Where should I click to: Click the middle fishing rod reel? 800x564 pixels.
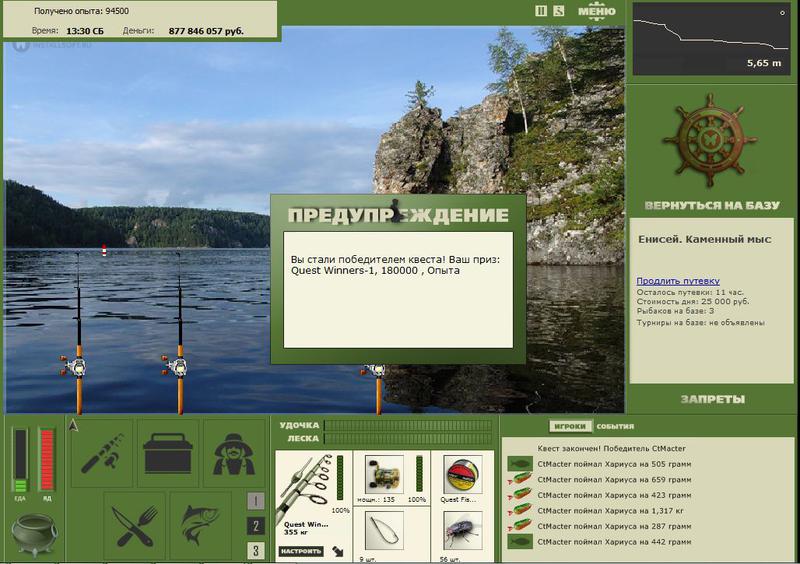(x=176, y=366)
